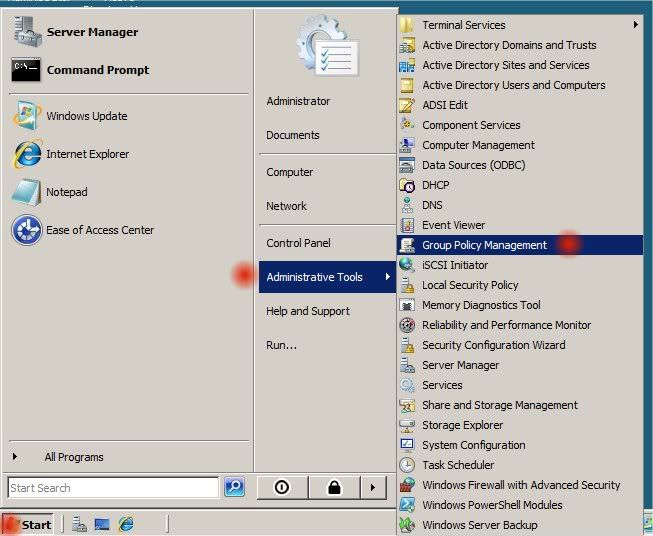
Task: Expand Administrative Tools submenu arrow
Action: pos(388,277)
